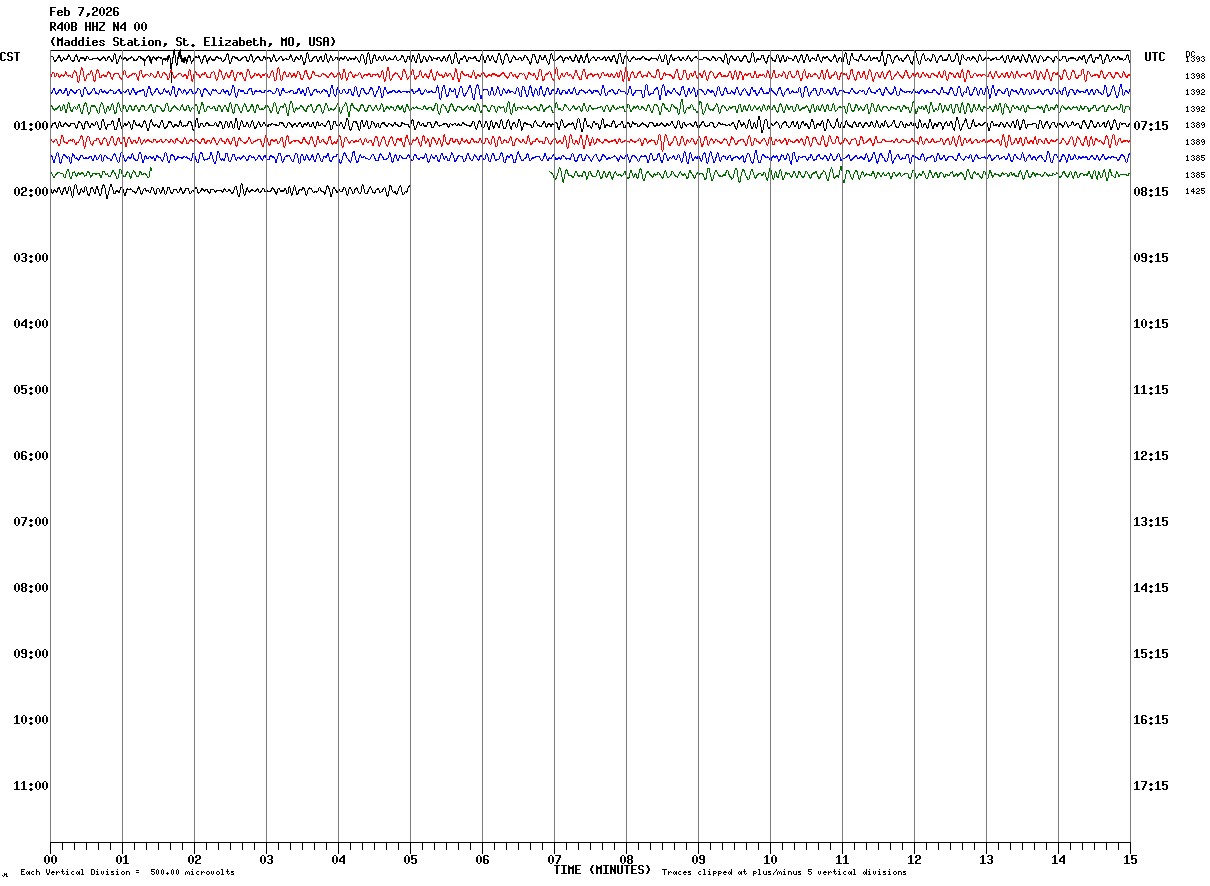Click the CST hour label '11:00'

pyautogui.click(x=31, y=786)
